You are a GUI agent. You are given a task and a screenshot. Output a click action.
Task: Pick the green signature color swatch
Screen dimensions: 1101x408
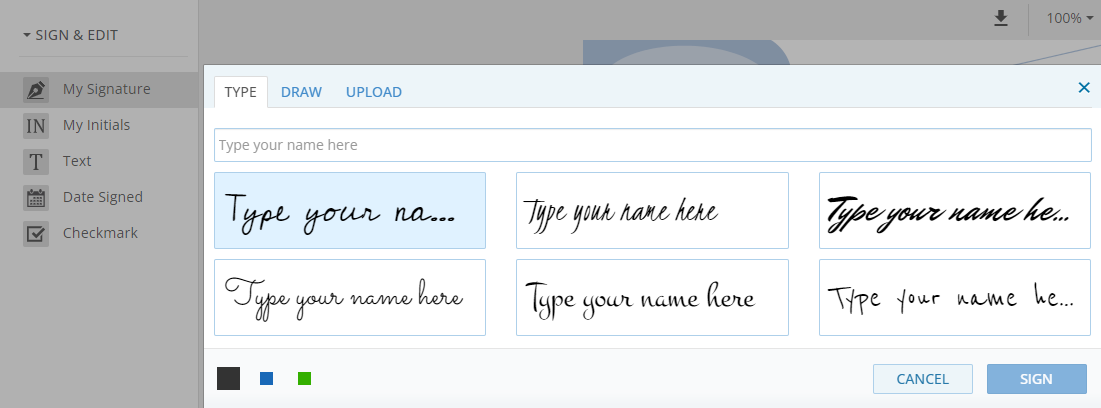[304, 378]
